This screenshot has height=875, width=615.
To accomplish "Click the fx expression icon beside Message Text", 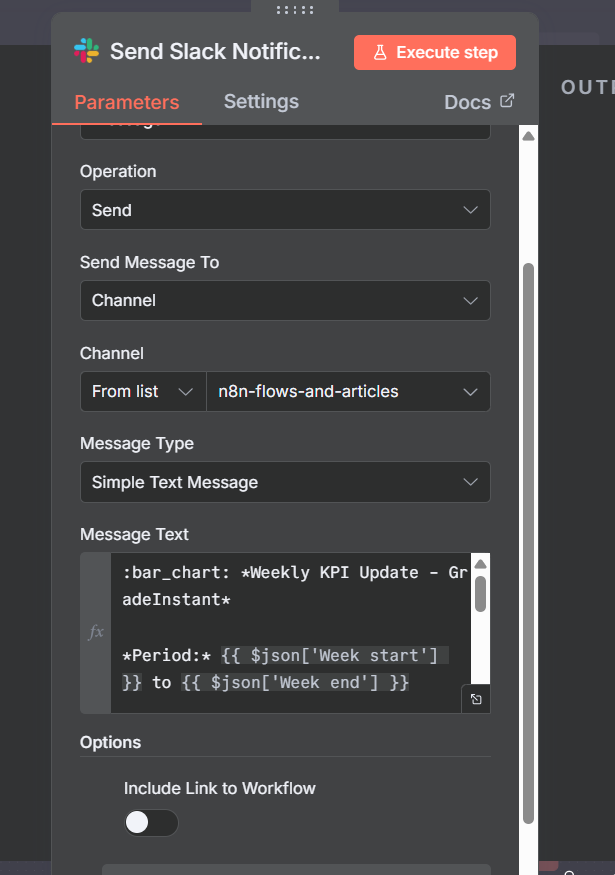I will click(x=96, y=632).
